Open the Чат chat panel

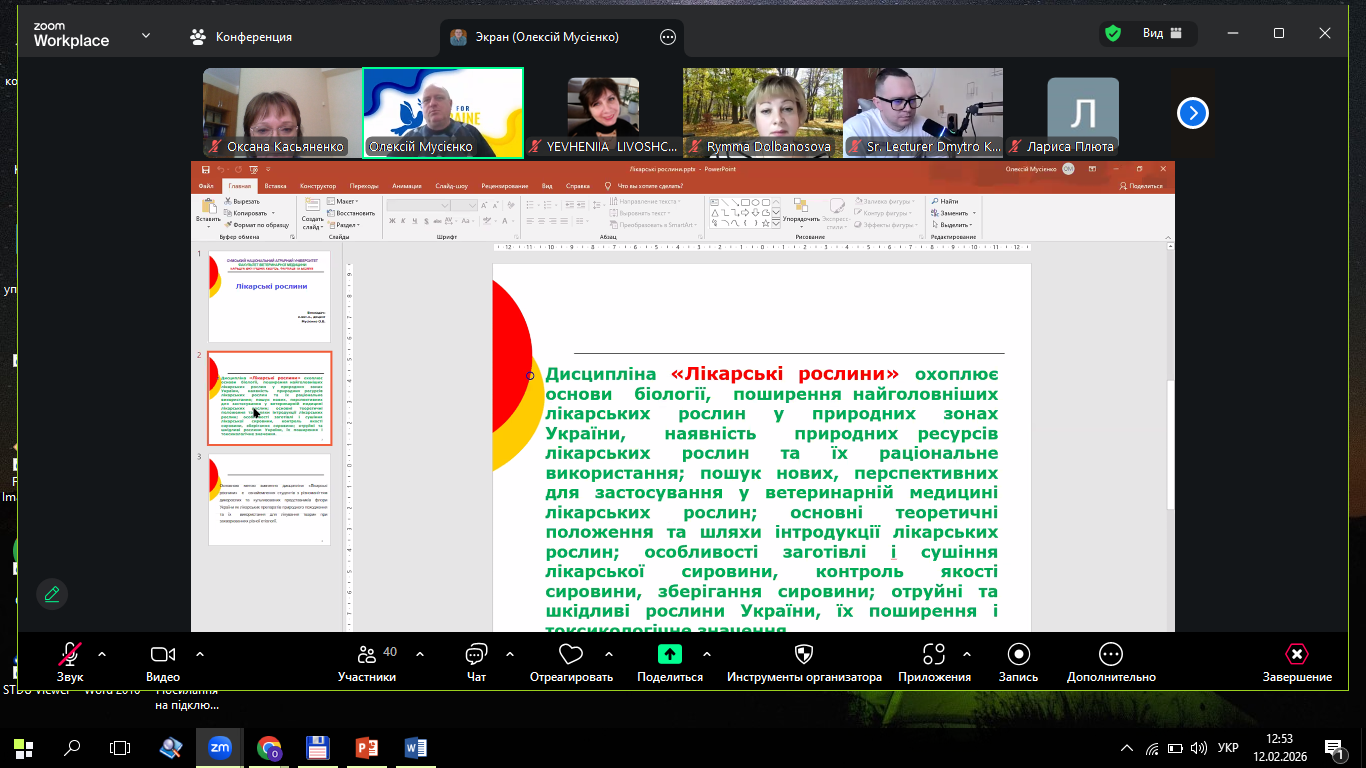(476, 655)
